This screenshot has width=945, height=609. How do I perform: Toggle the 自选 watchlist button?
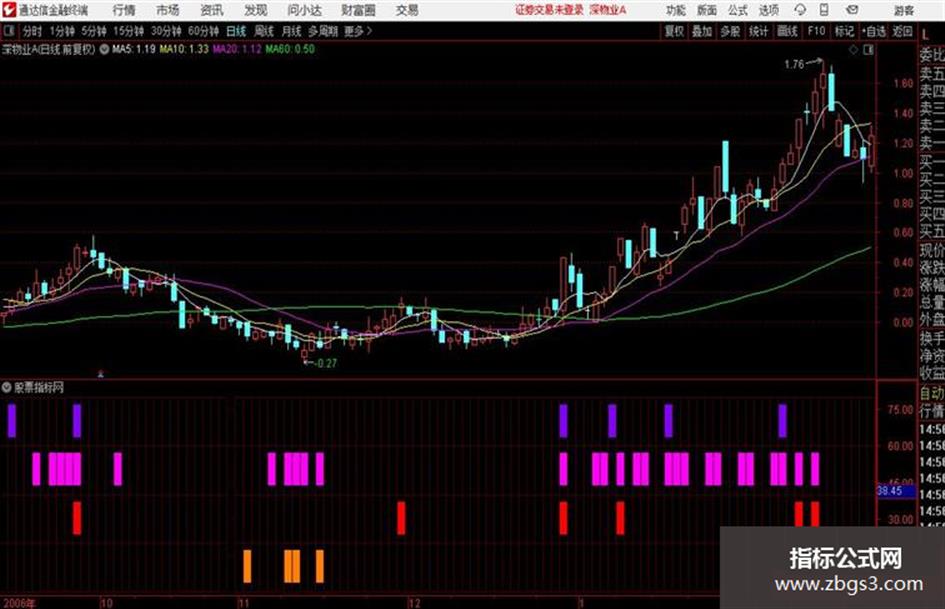(874, 31)
